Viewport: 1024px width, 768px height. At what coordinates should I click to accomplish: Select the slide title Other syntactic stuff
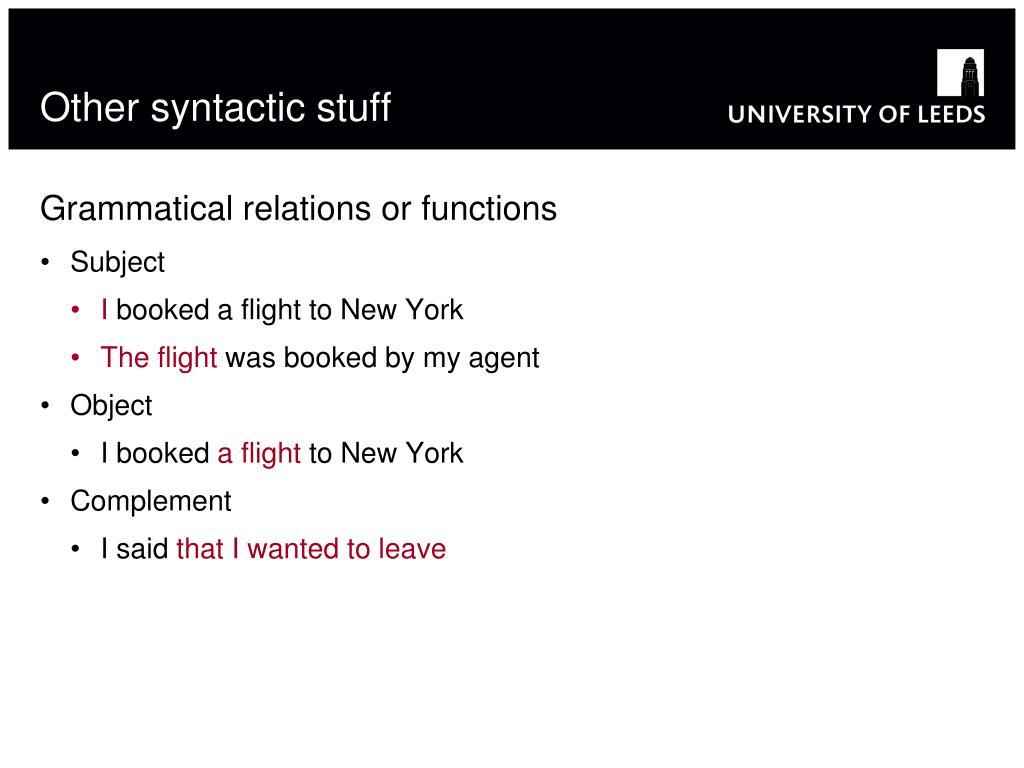(x=216, y=107)
